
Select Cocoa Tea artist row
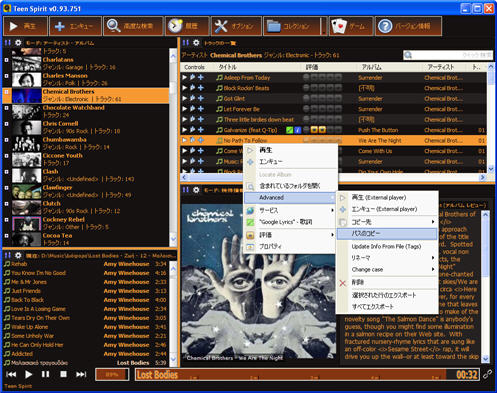pyautogui.click(x=86, y=239)
